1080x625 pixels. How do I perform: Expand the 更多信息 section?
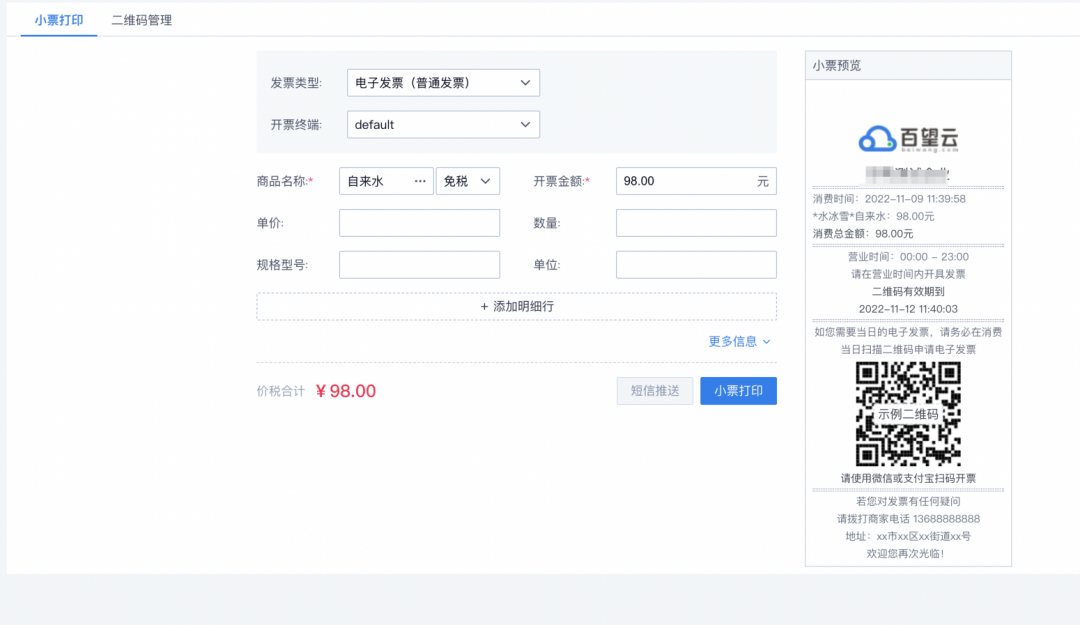(x=740, y=341)
